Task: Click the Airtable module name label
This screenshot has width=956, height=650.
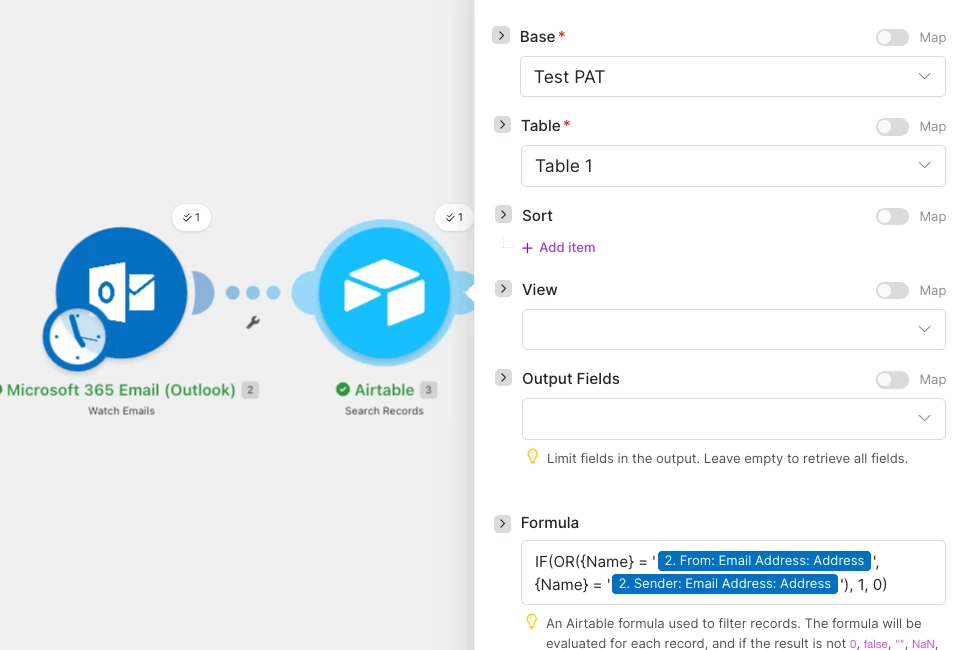Action: point(384,390)
